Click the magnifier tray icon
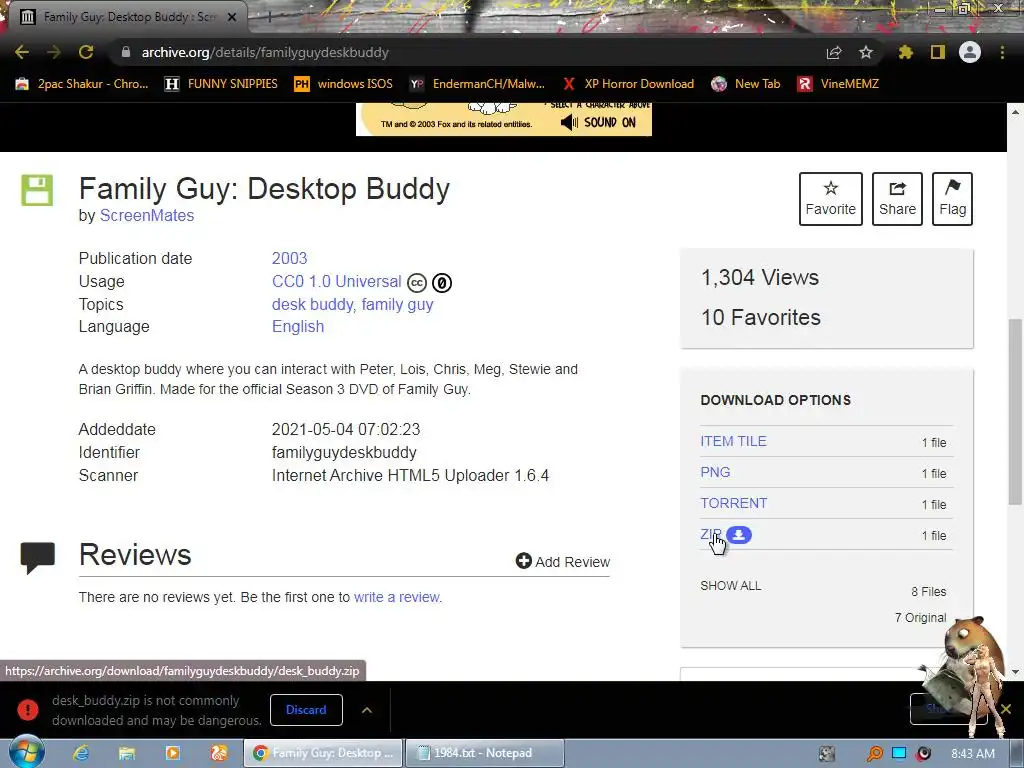This screenshot has width=1024, height=768. coord(874,754)
